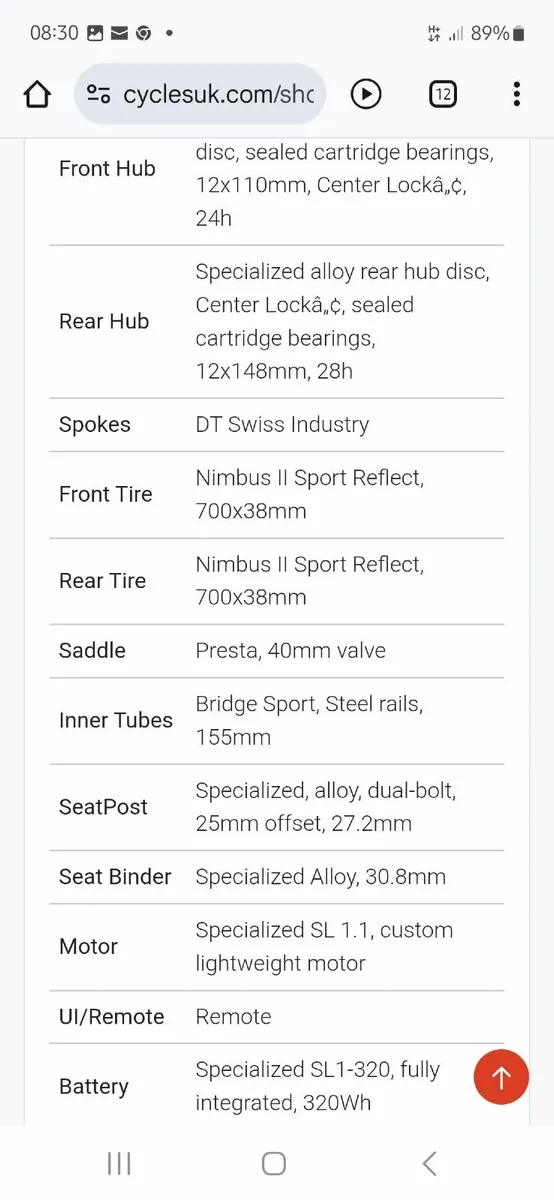Open Chrome three-dot overflow menu
This screenshot has width=554, height=1200.
(516, 95)
